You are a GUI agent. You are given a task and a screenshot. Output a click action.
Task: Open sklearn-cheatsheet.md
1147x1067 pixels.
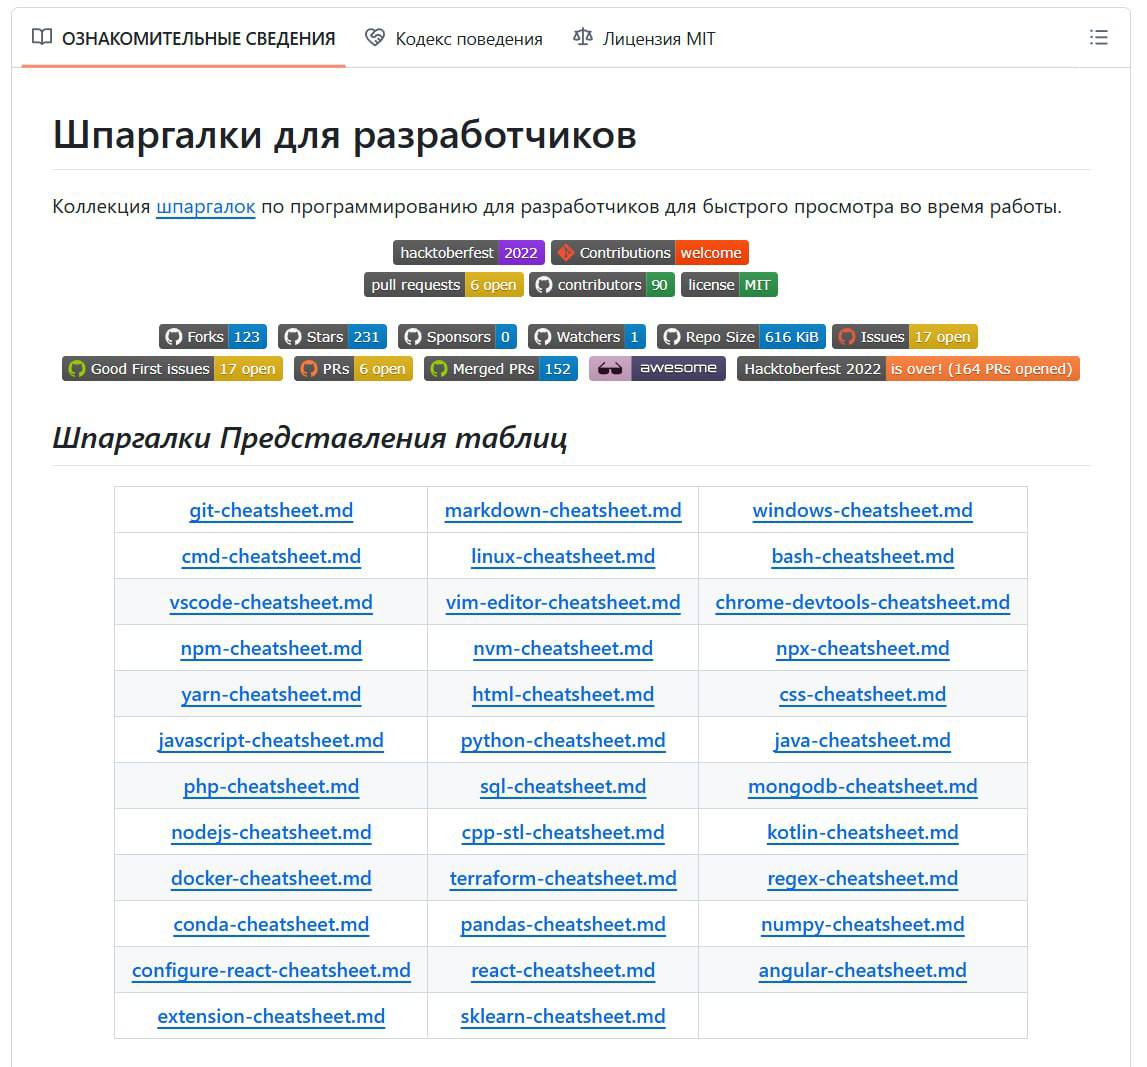point(563,1017)
